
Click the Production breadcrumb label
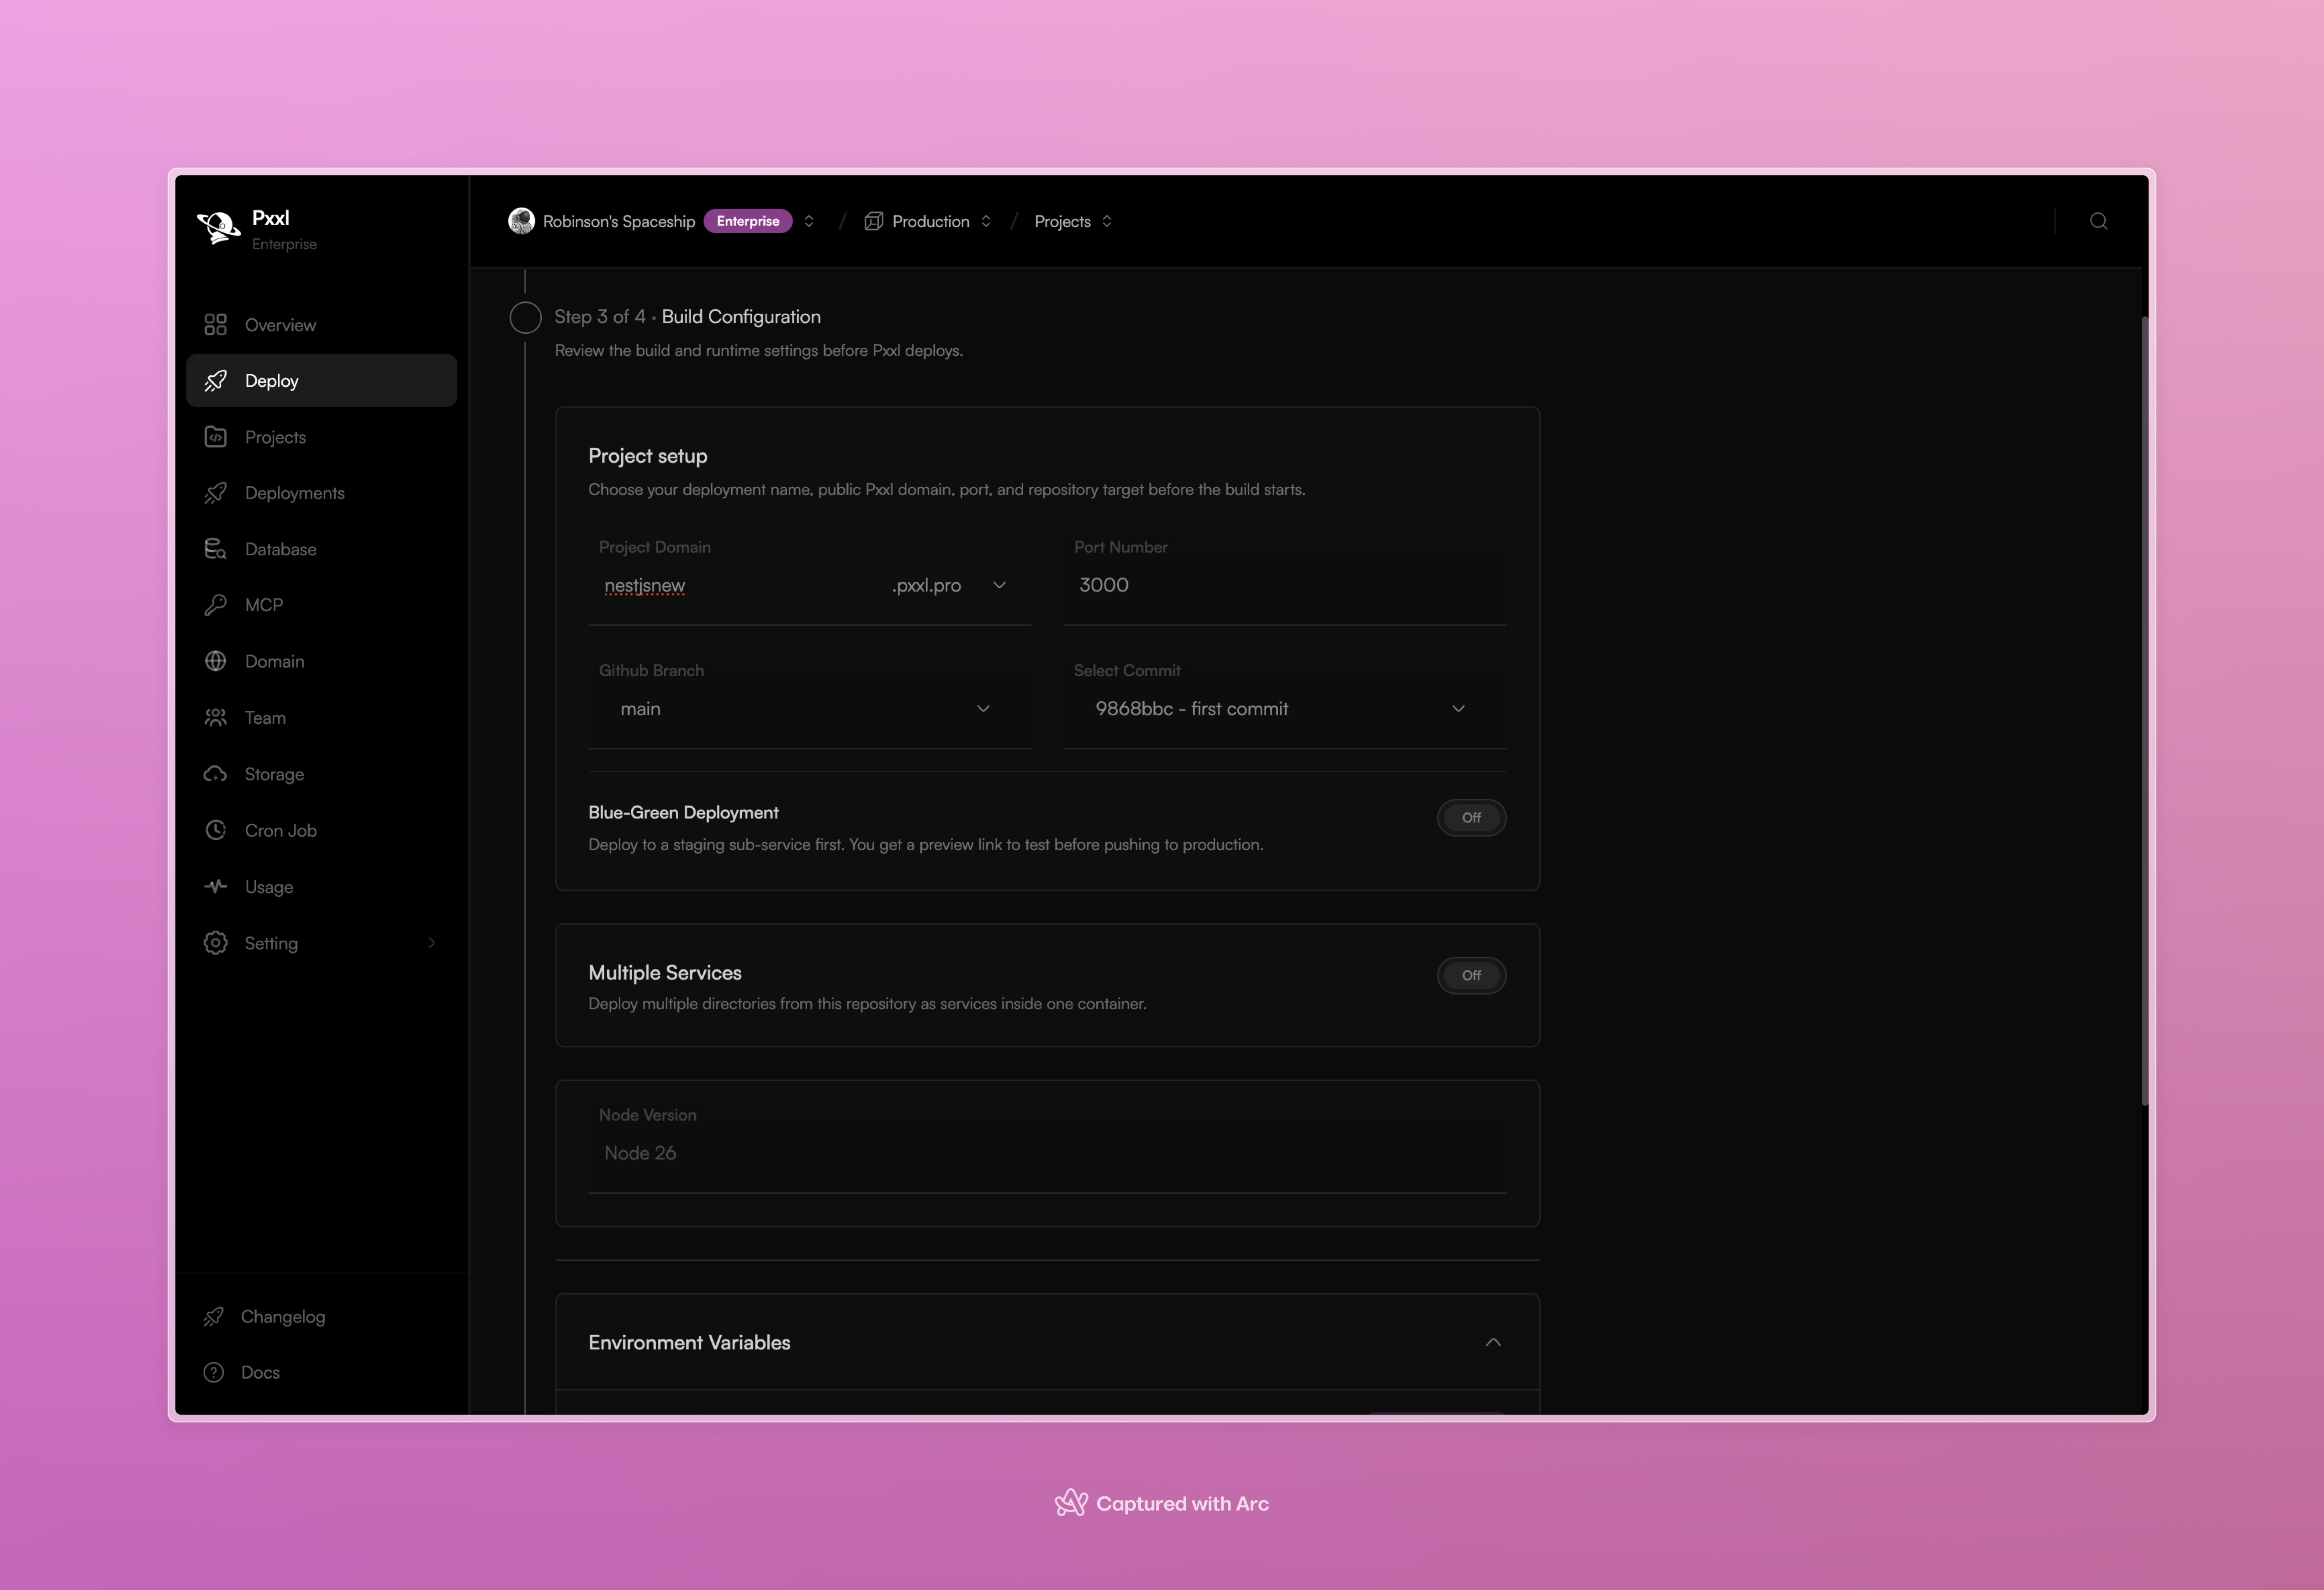pyautogui.click(x=930, y=221)
